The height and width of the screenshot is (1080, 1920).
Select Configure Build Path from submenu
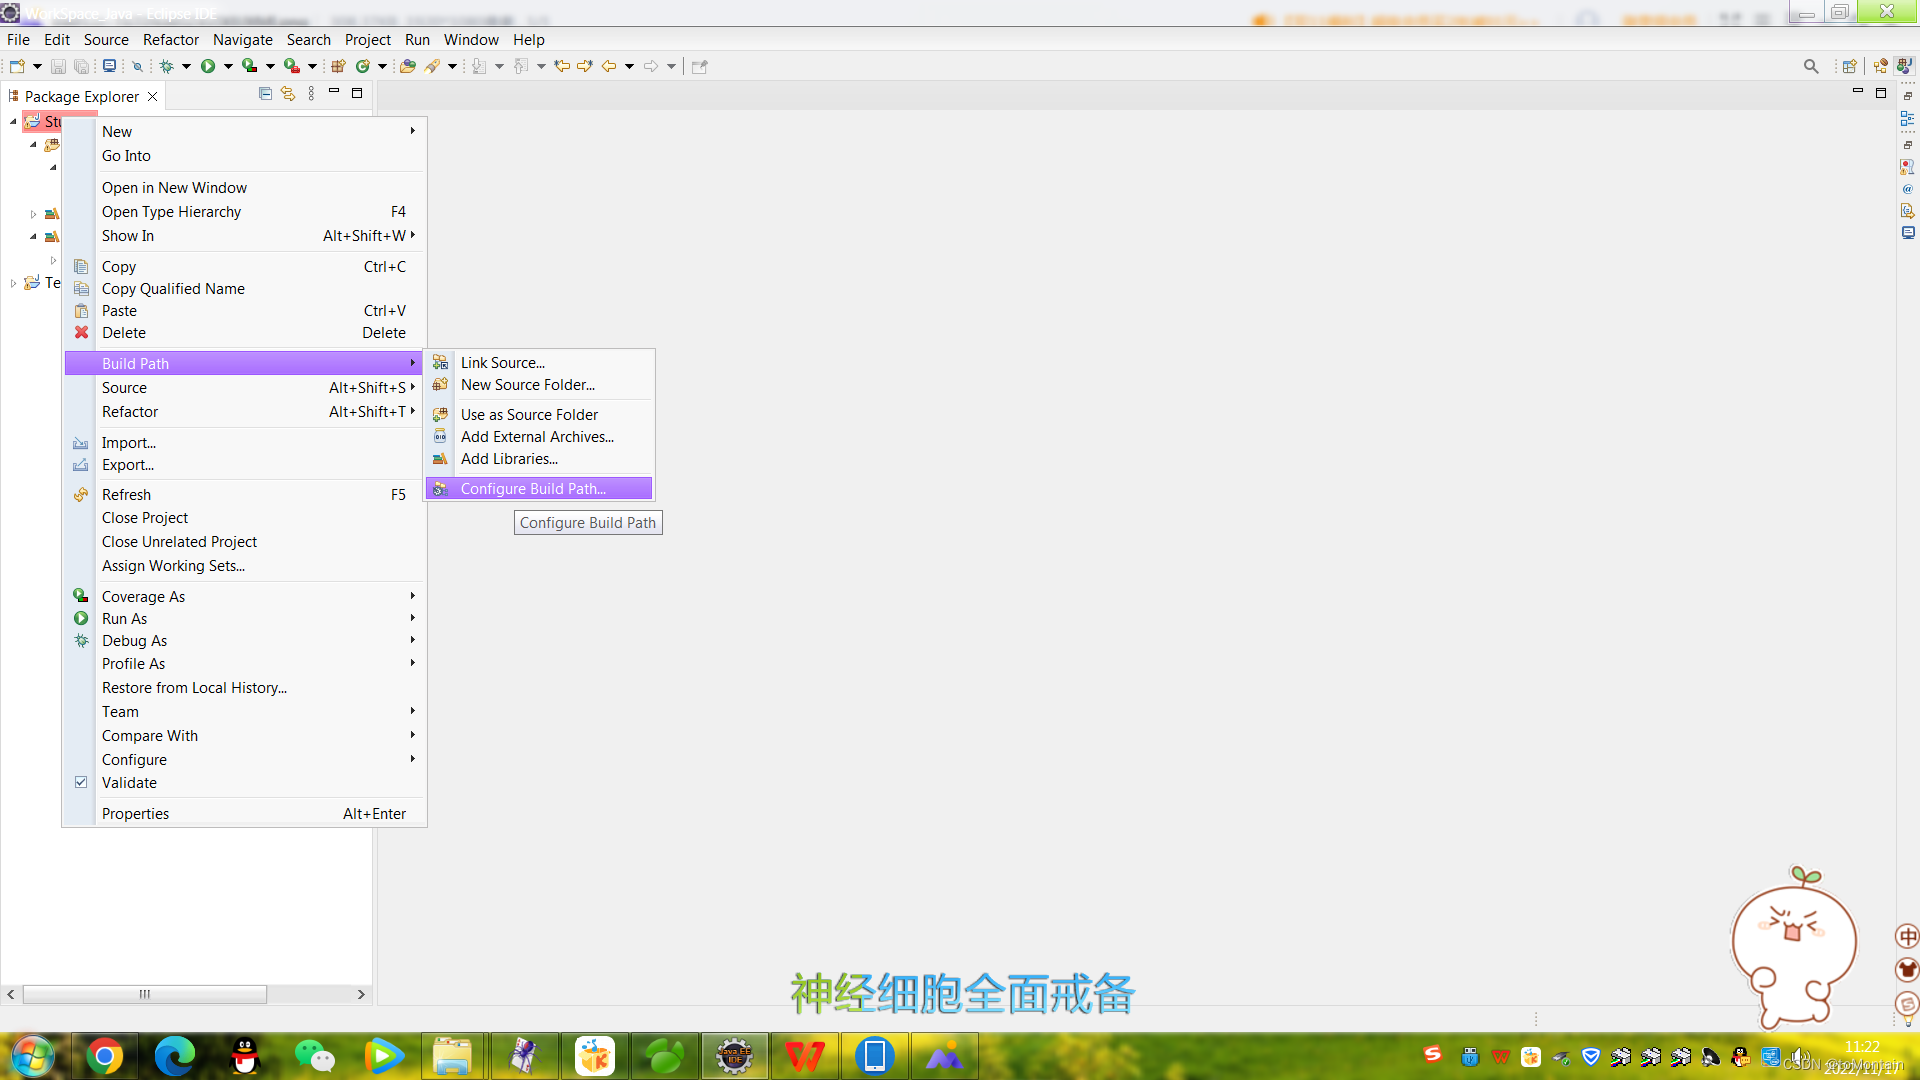click(x=533, y=488)
